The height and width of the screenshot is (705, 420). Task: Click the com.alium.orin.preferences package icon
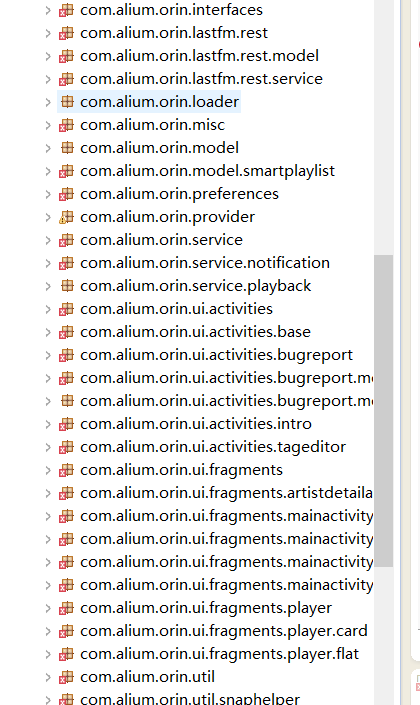click(x=67, y=194)
